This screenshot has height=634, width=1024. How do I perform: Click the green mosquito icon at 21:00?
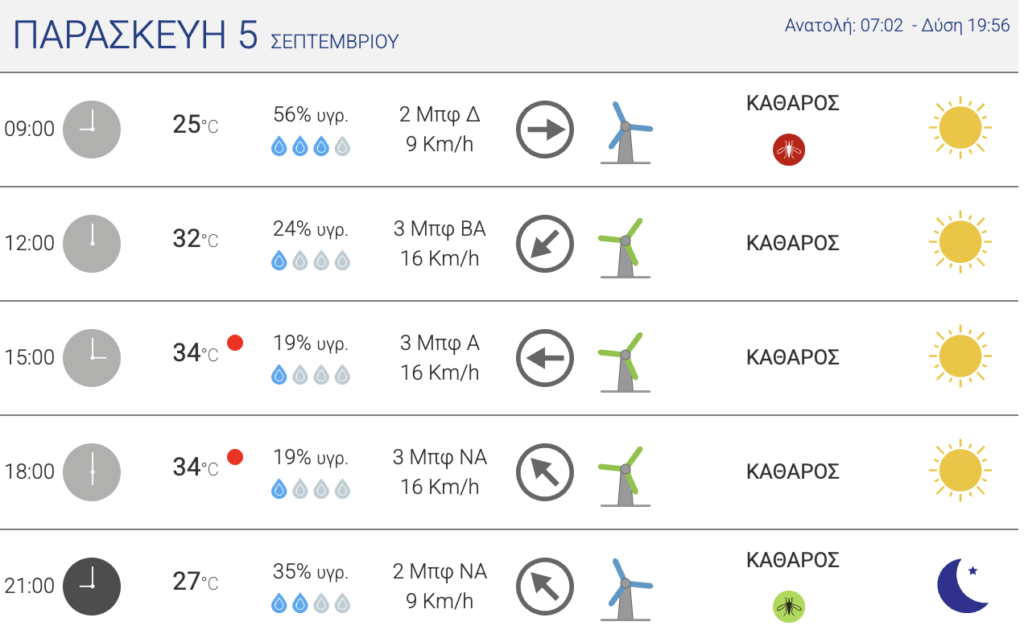(788, 607)
